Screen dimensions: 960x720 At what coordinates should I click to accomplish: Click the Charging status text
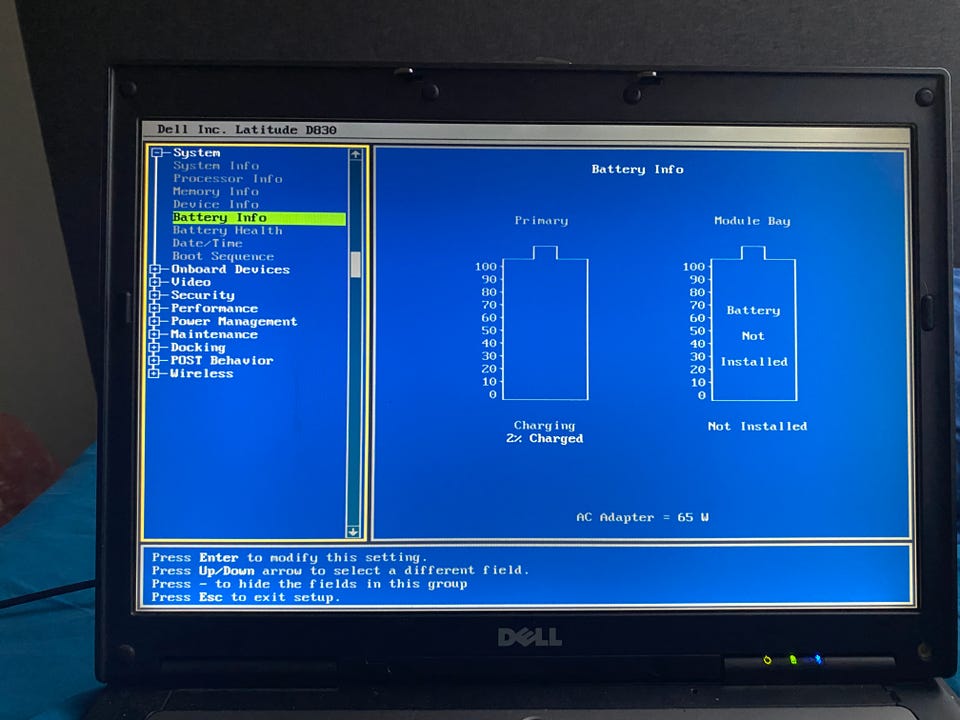tap(544, 426)
